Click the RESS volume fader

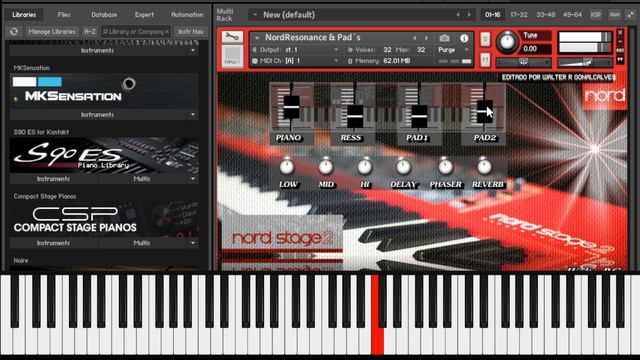[x=355, y=116]
